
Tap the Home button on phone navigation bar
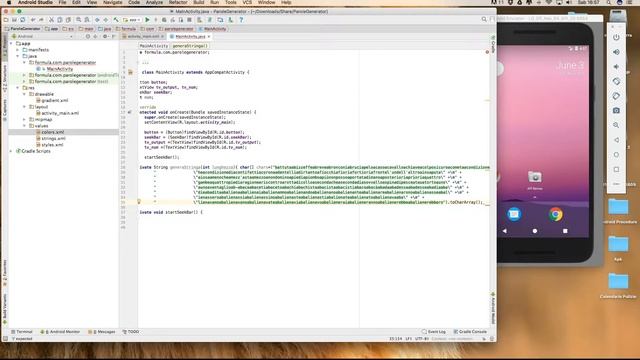point(535,231)
